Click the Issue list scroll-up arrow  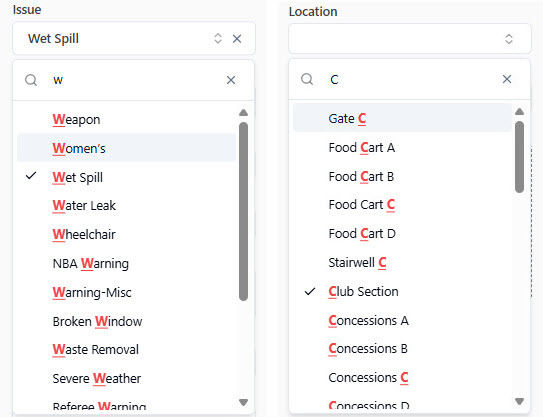click(x=243, y=113)
